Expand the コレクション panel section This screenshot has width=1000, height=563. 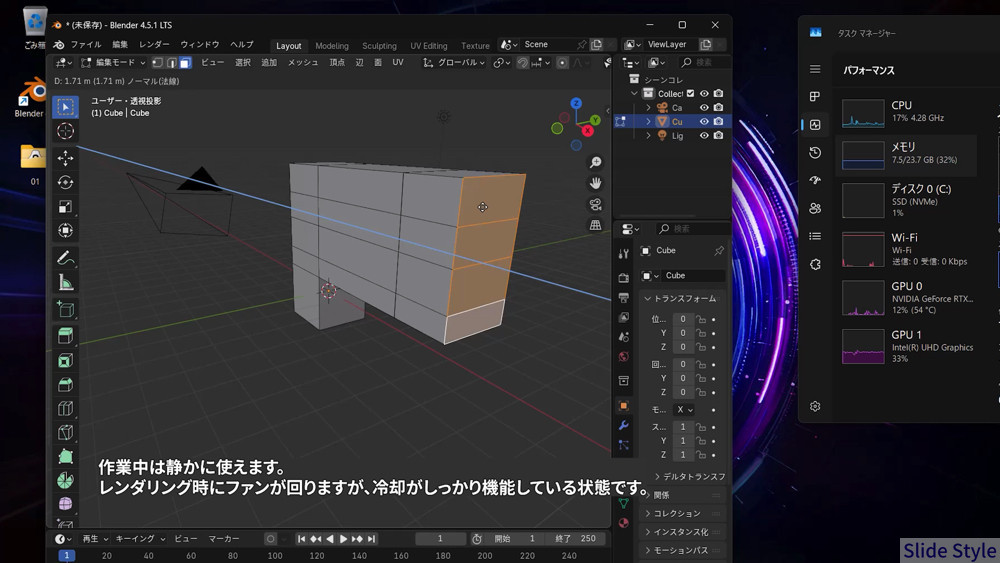[x=677, y=513]
